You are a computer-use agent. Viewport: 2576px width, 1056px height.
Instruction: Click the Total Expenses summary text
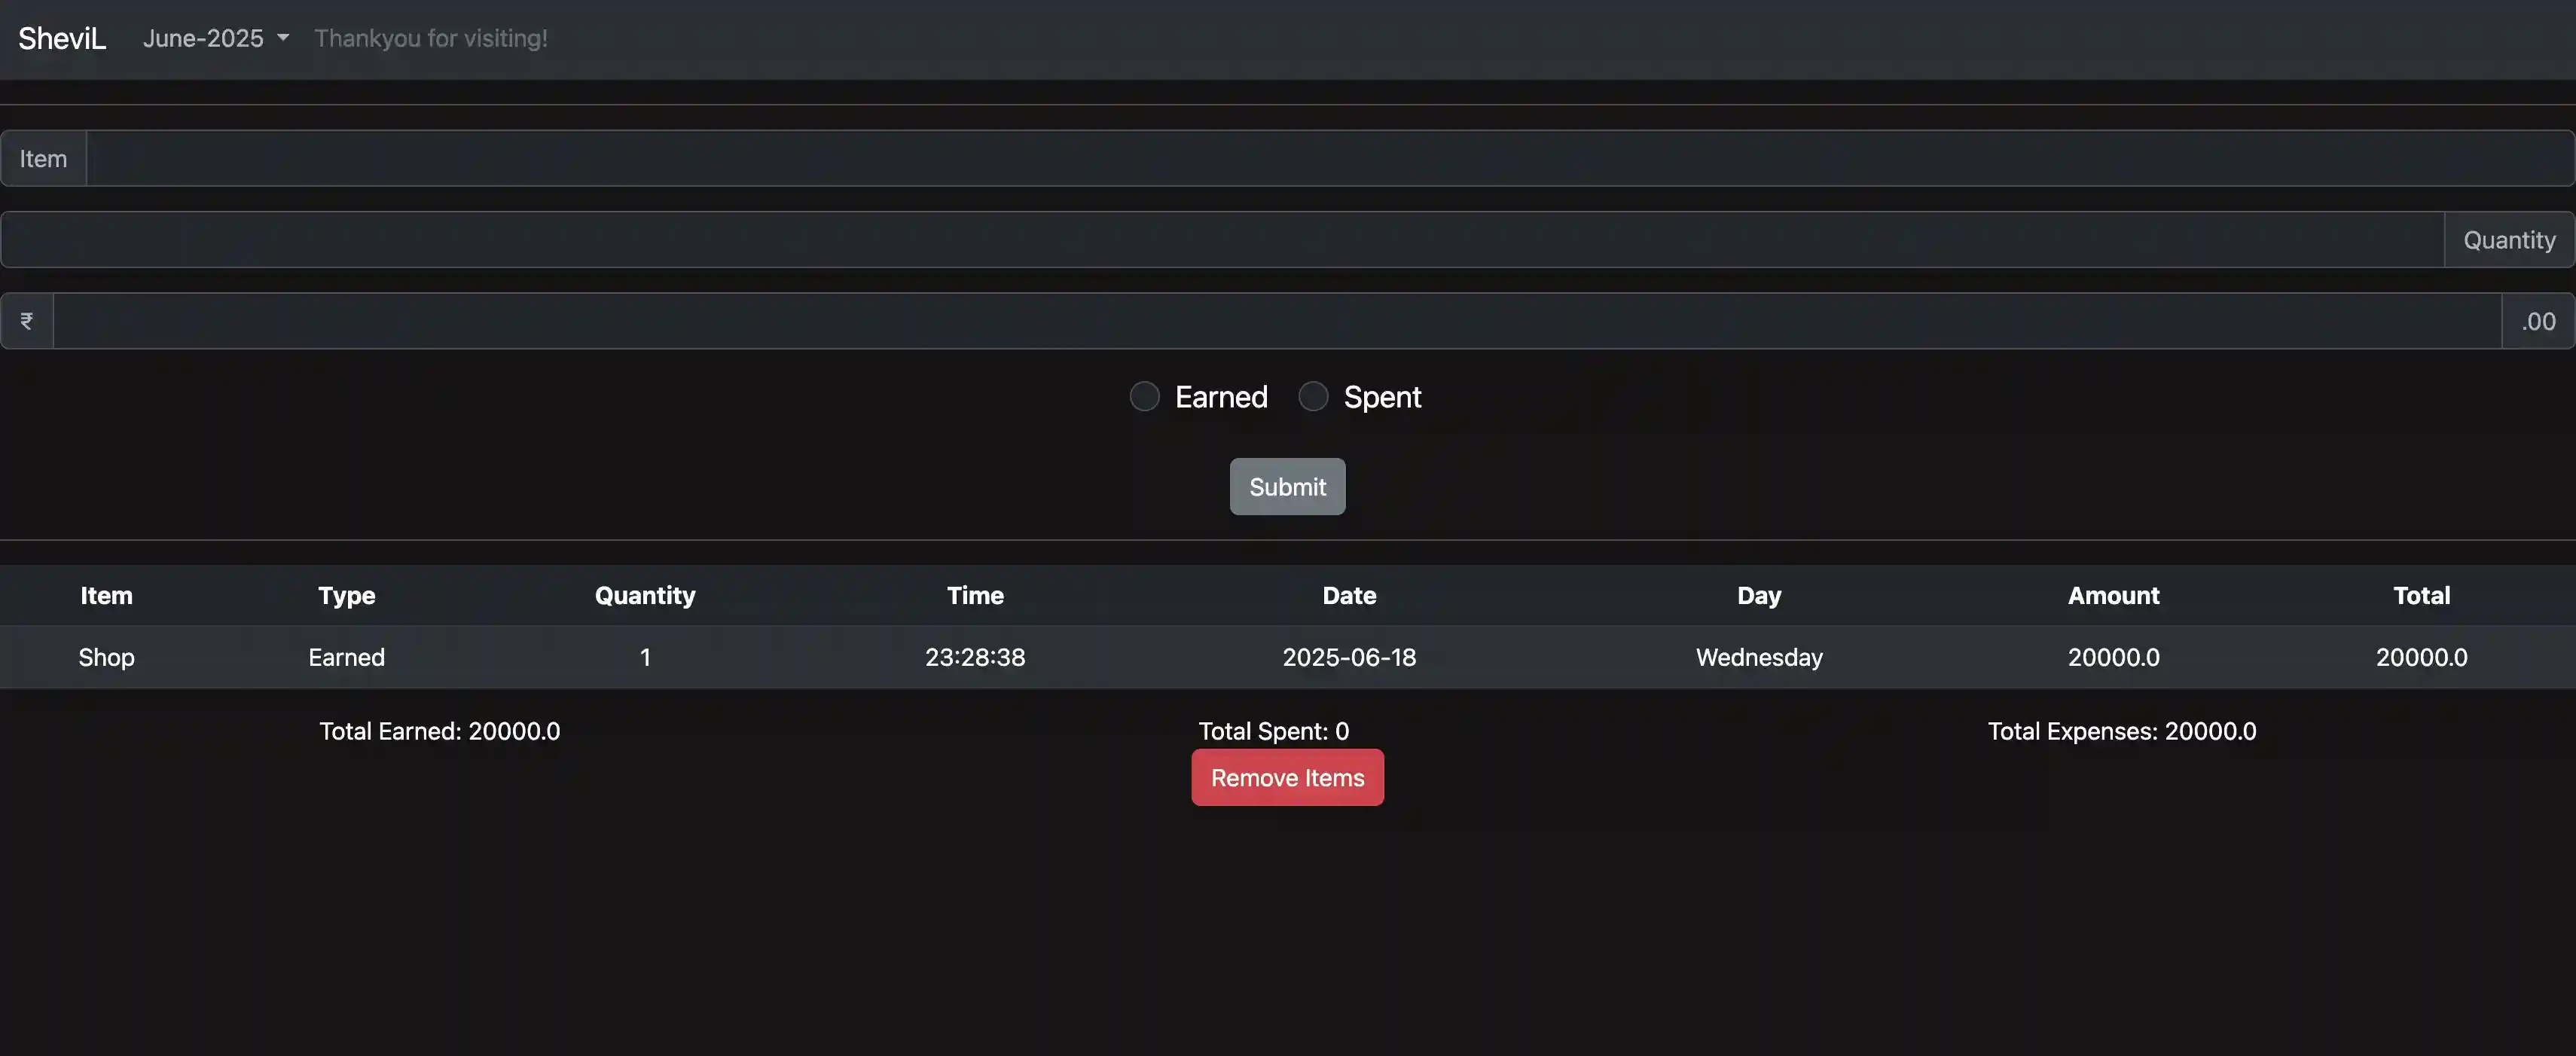[x=2122, y=731]
